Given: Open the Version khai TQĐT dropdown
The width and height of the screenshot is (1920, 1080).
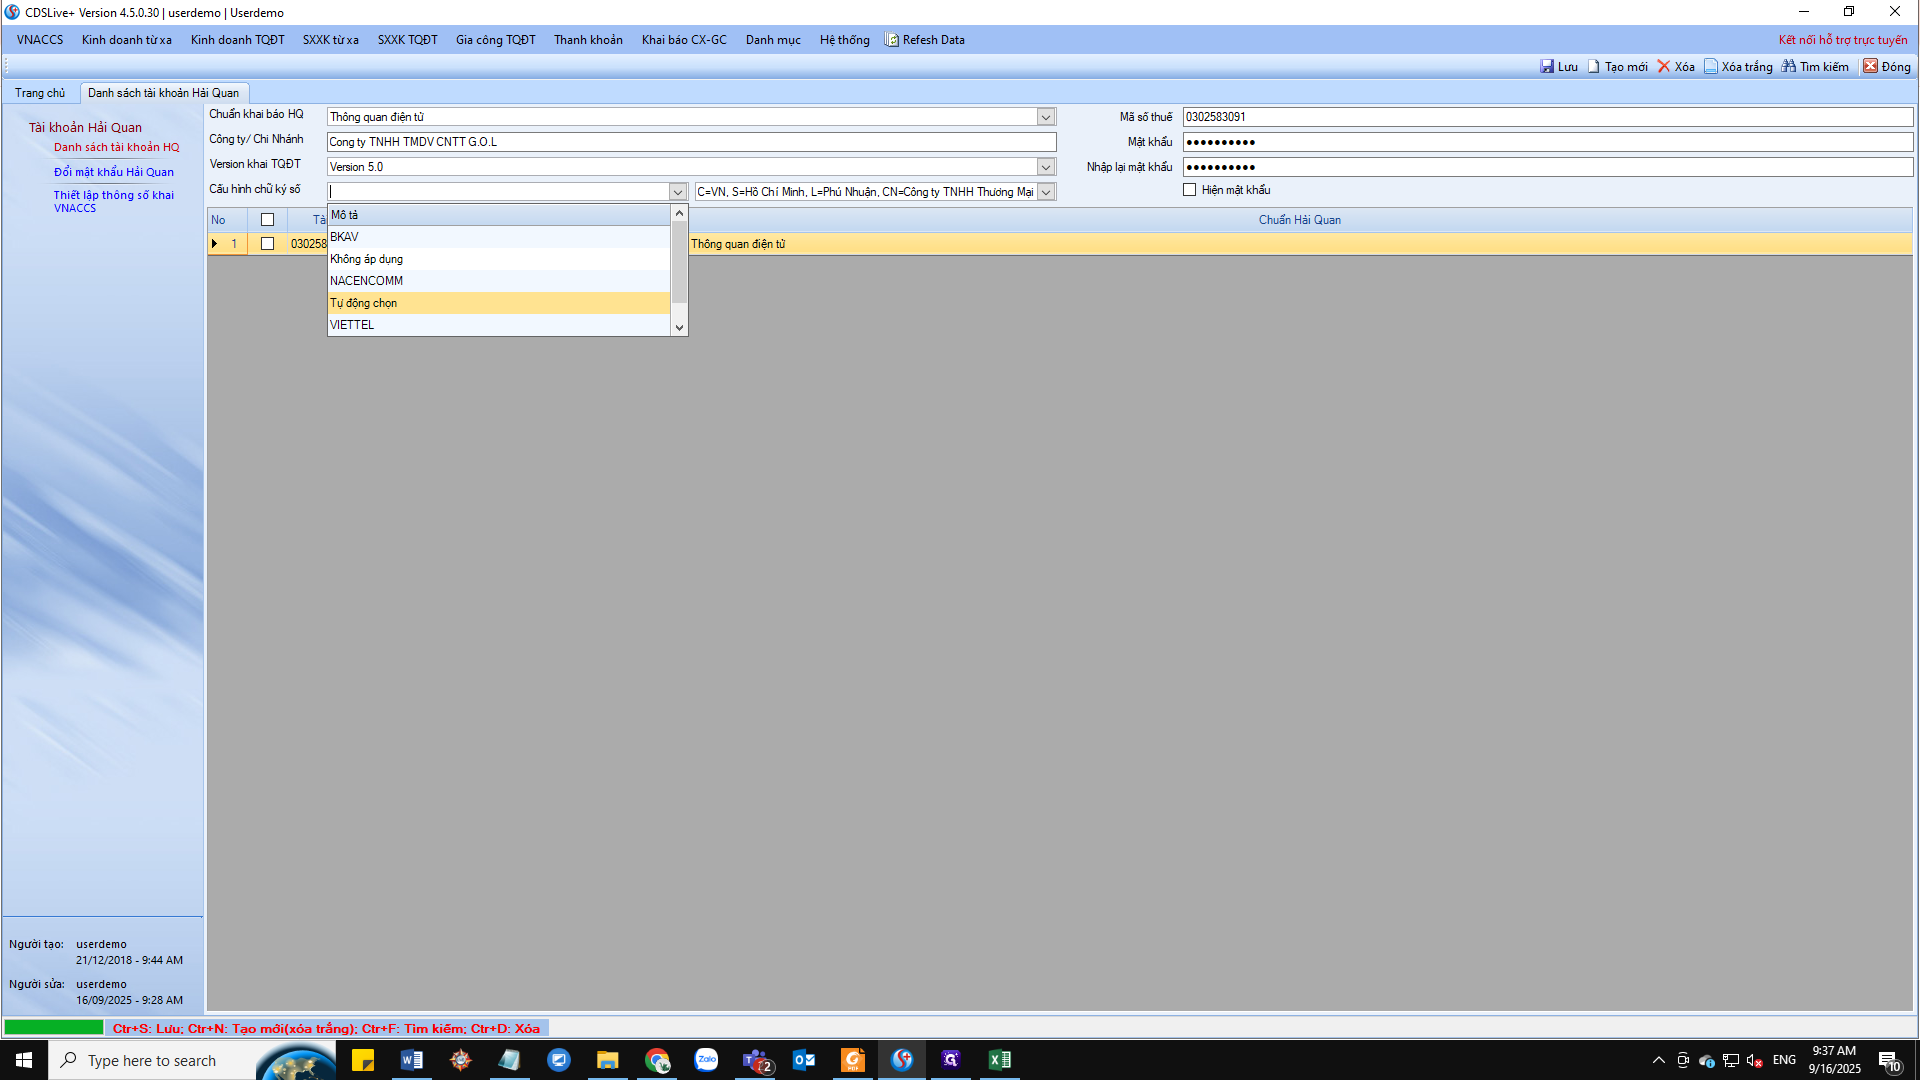Looking at the screenshot, I should click(1045, 167).
